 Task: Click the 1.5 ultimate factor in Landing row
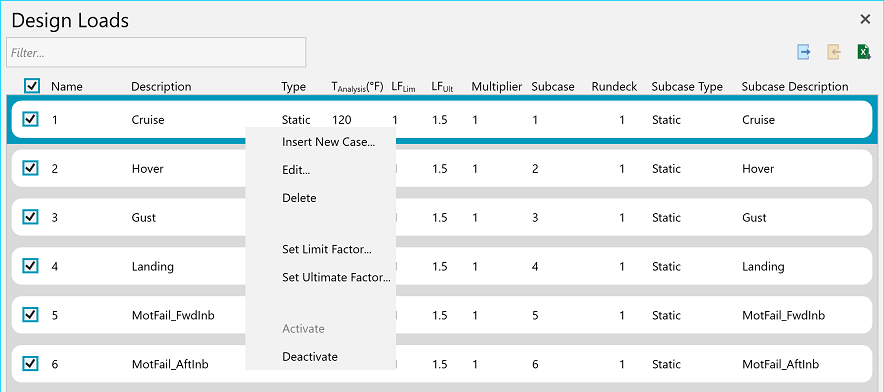point(440,266)
